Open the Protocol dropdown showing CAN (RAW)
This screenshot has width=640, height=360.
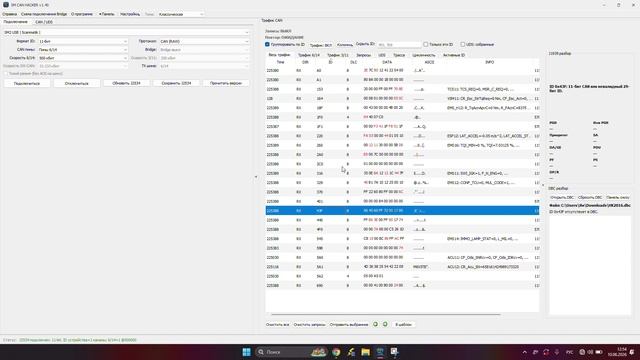204,41
